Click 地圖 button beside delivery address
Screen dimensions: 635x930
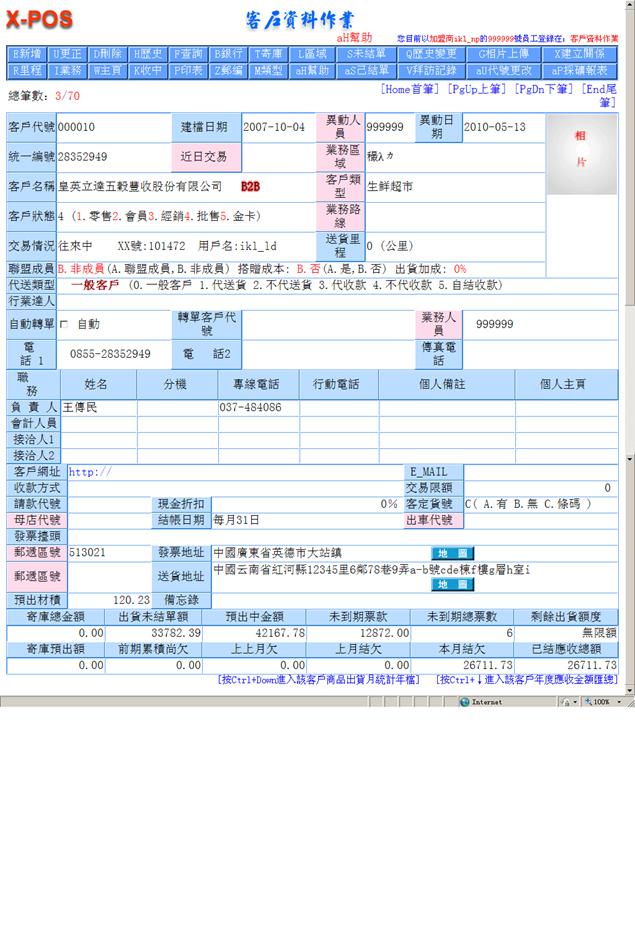[453, 584]
